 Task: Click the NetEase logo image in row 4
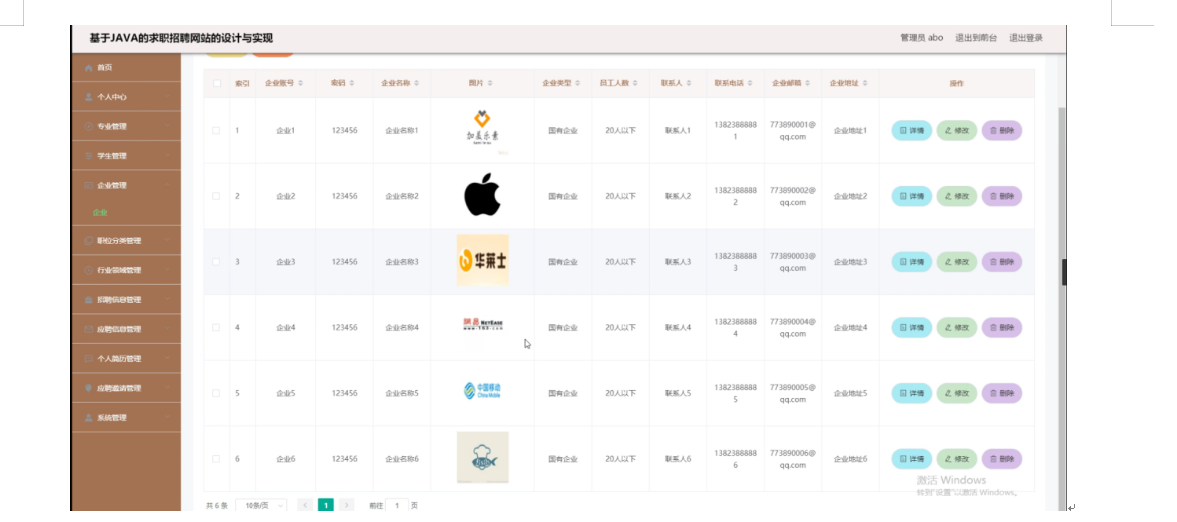[483, 324]
